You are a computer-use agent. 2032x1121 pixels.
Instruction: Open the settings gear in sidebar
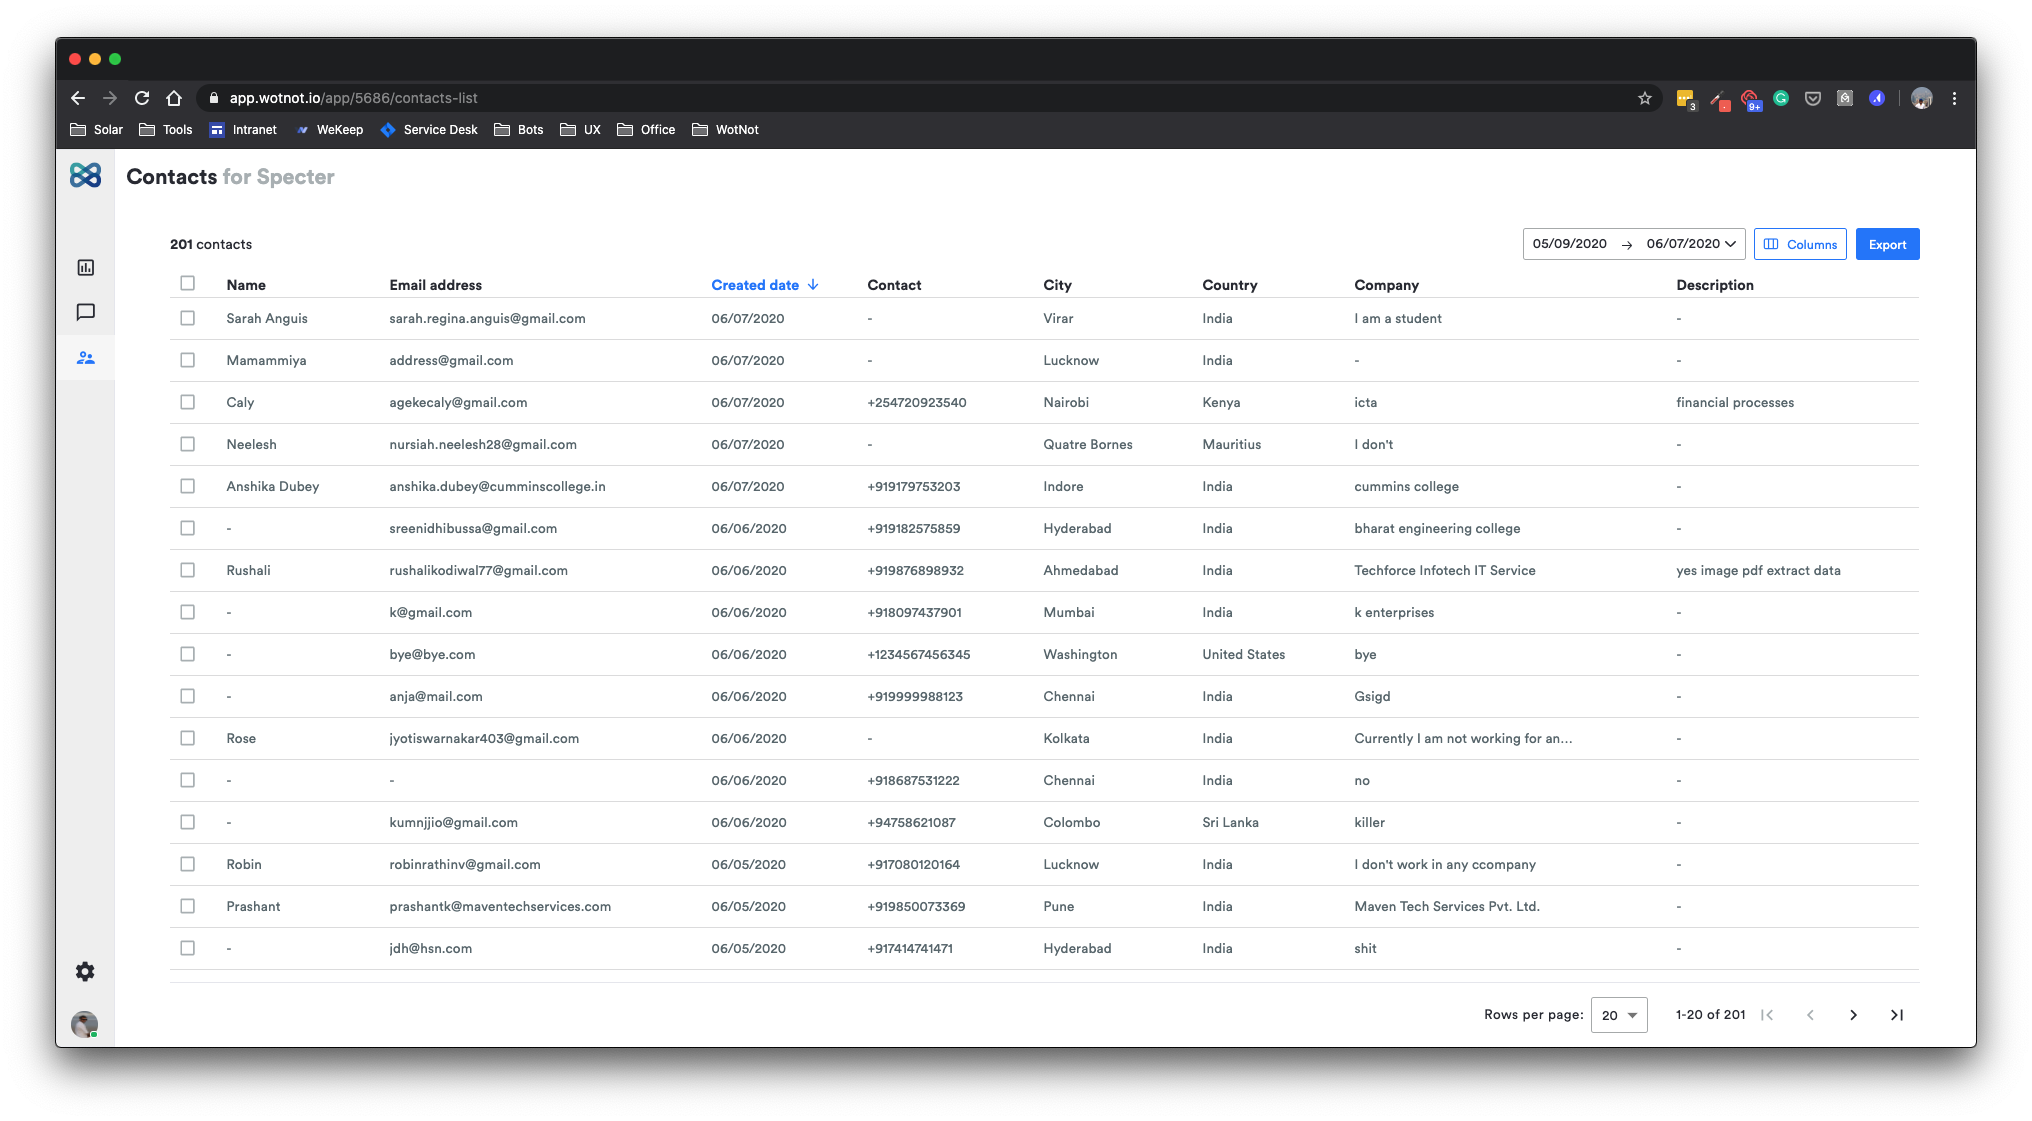(86, 972)
